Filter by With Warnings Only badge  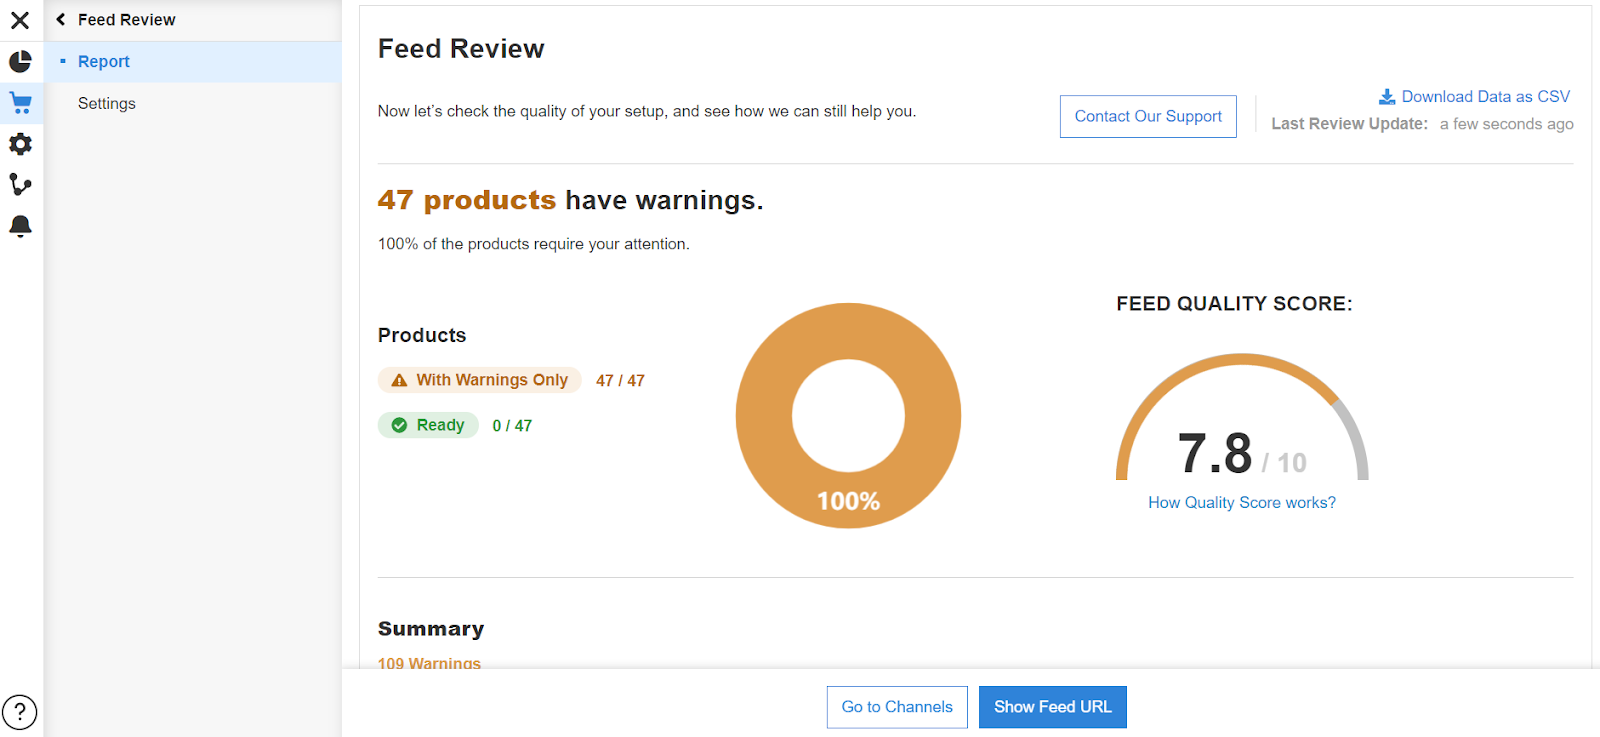tap(480, 380)
